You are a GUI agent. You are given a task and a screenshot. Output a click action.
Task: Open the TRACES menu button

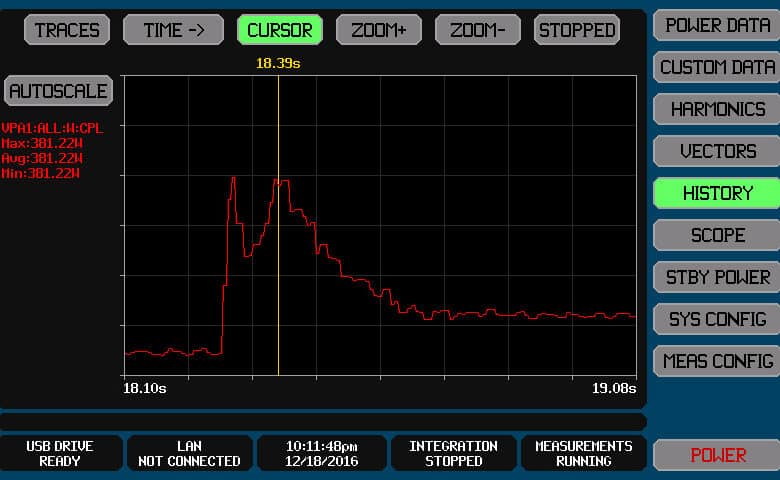point(67,30)
